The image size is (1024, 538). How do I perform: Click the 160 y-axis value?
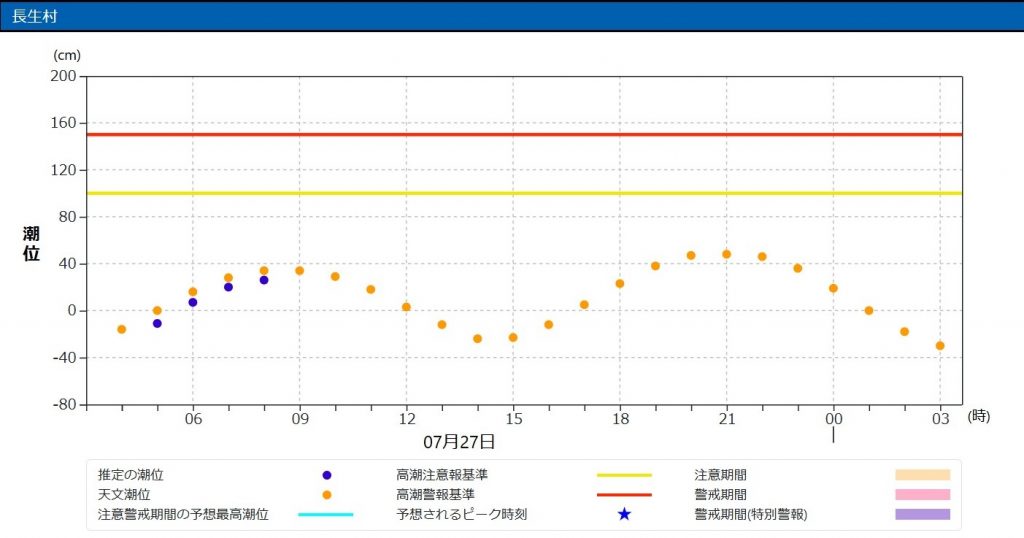pyautogui.click(x=63, y=123)
